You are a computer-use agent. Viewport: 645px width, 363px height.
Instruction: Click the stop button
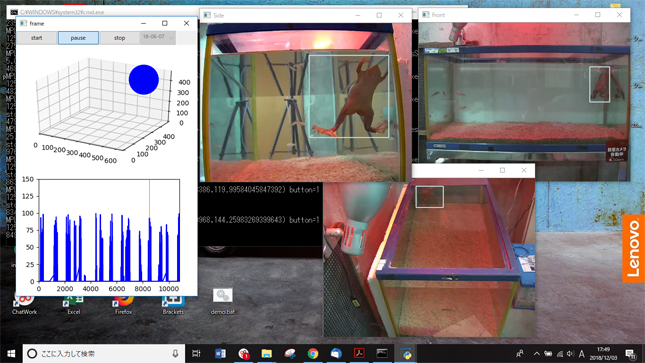point(119,38)
